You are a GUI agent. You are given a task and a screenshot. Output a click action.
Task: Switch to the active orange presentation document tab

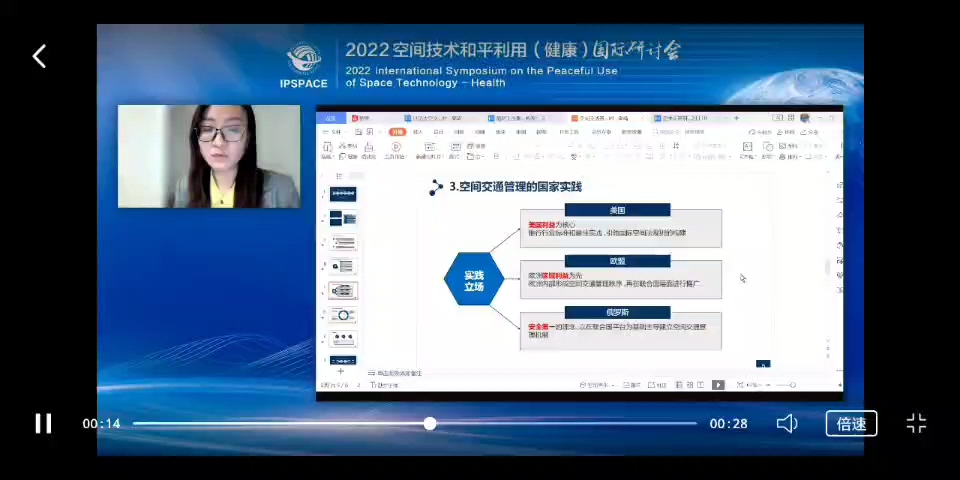tap(606, 118)
